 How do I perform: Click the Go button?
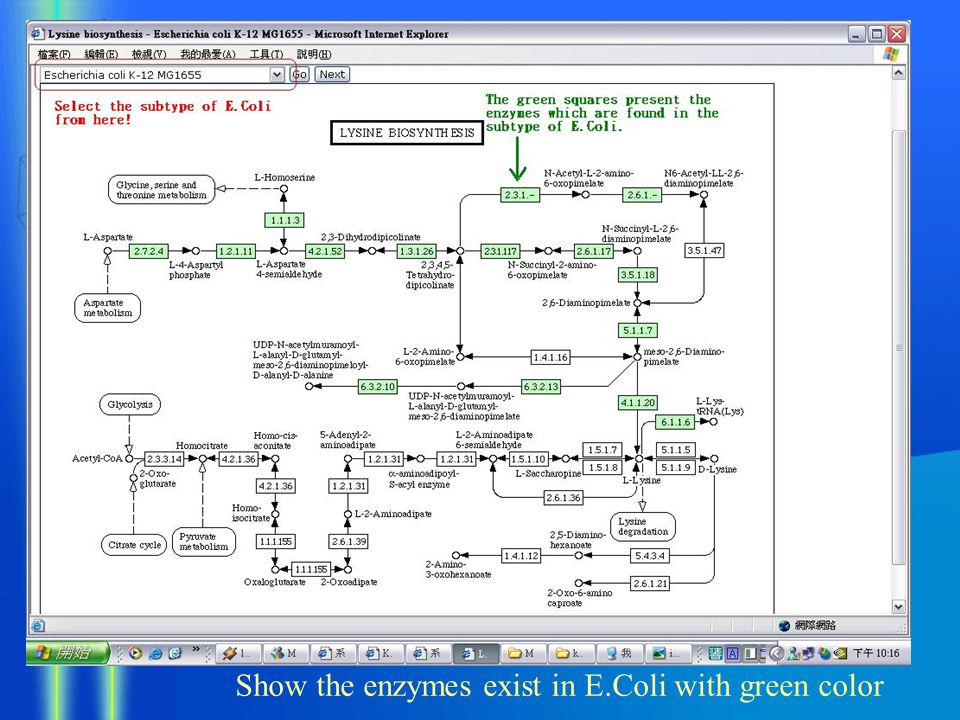[x=299, y=75]
